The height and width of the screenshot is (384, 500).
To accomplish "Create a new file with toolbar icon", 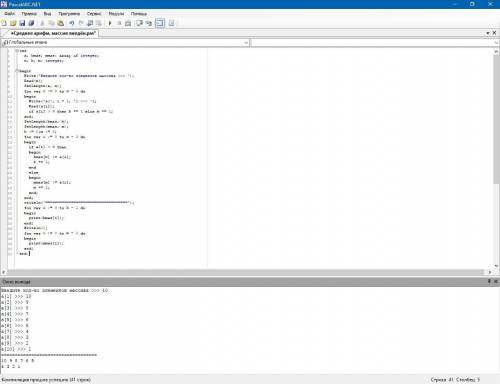I will (x=4, y=23).
